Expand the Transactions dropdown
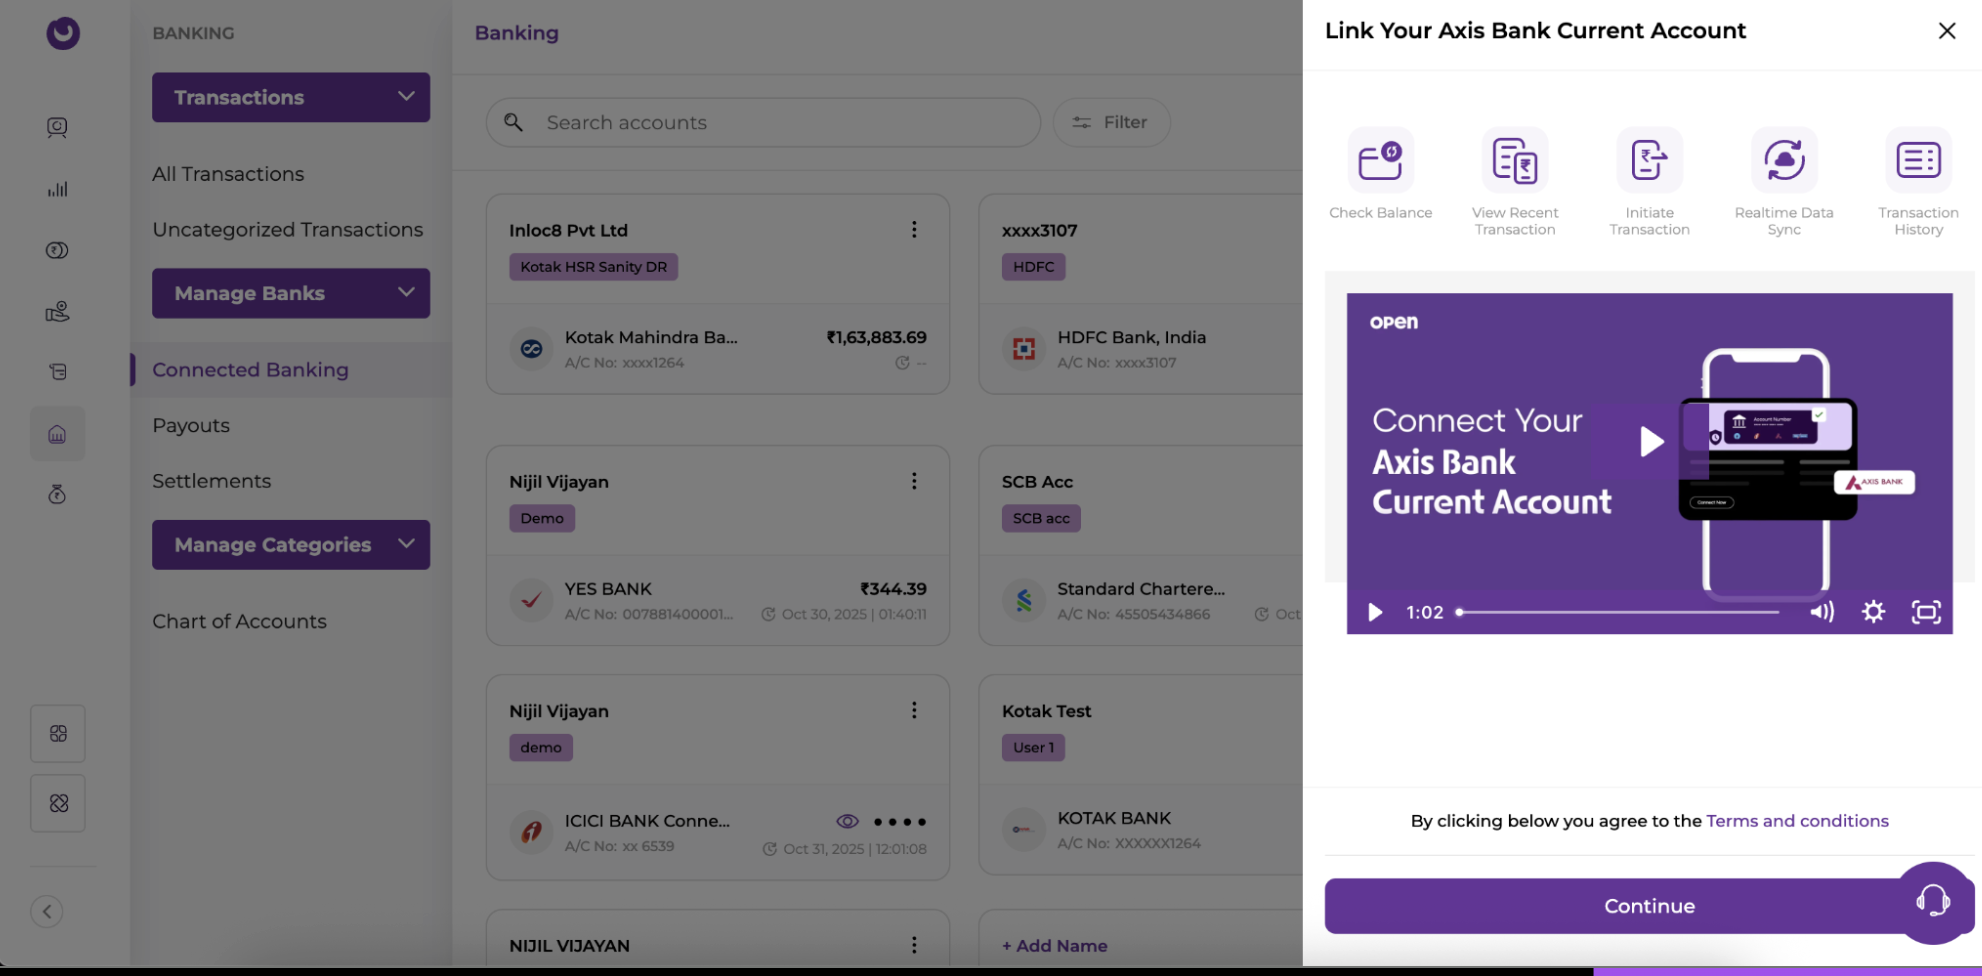The height and width of the screenshot is (976, 1982). [x=291, y=97]
